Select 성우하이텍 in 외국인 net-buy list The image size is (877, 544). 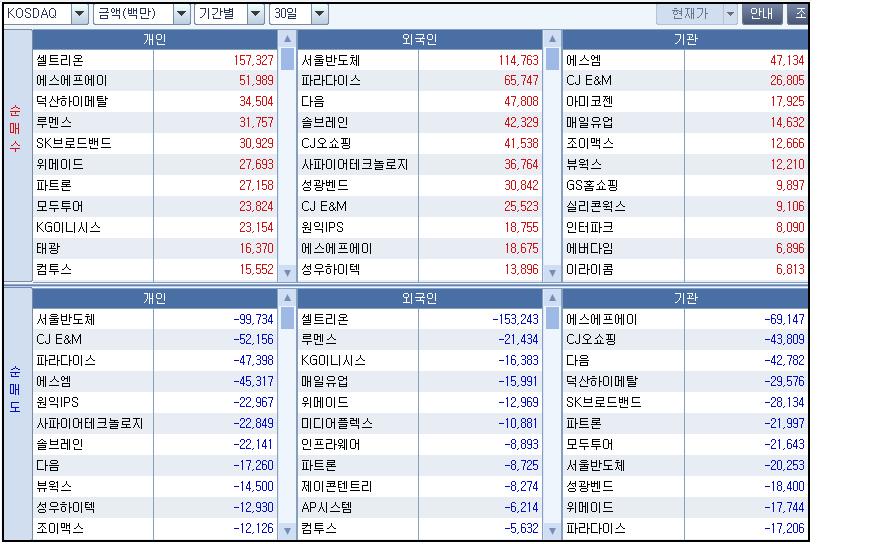coord(331,269)
